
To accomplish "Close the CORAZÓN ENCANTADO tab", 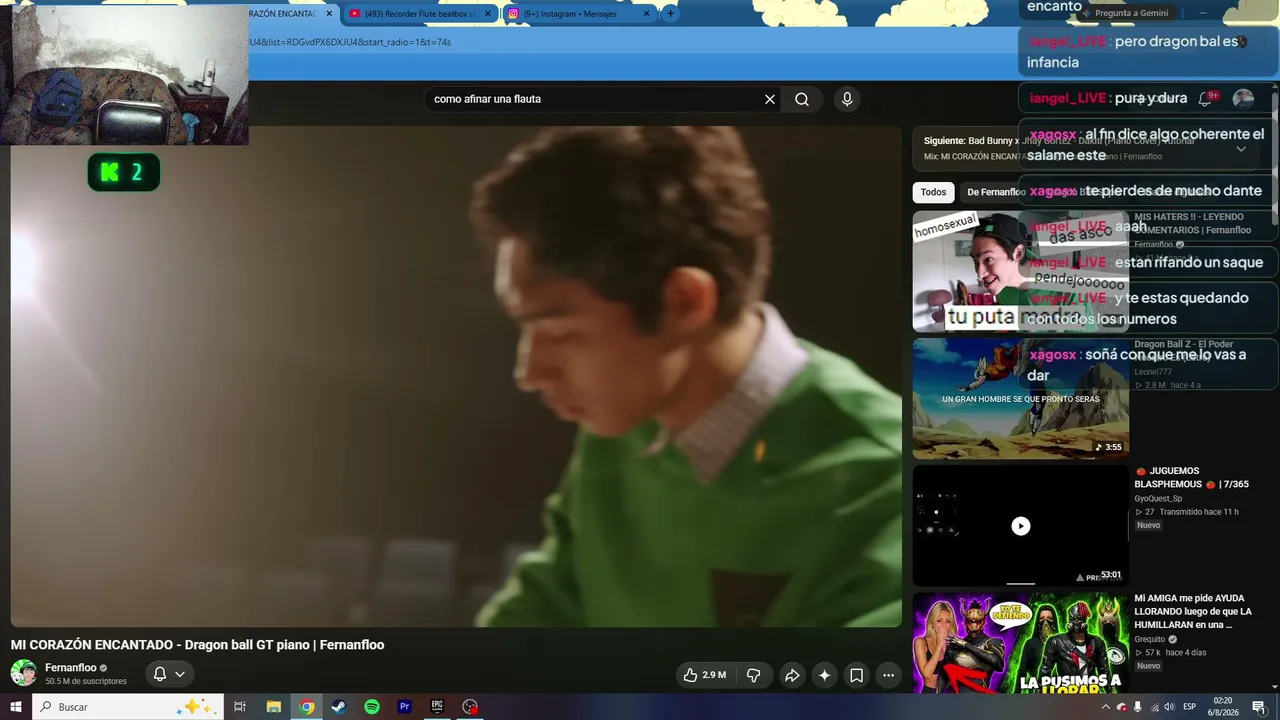I will click(x=329, y=14).
